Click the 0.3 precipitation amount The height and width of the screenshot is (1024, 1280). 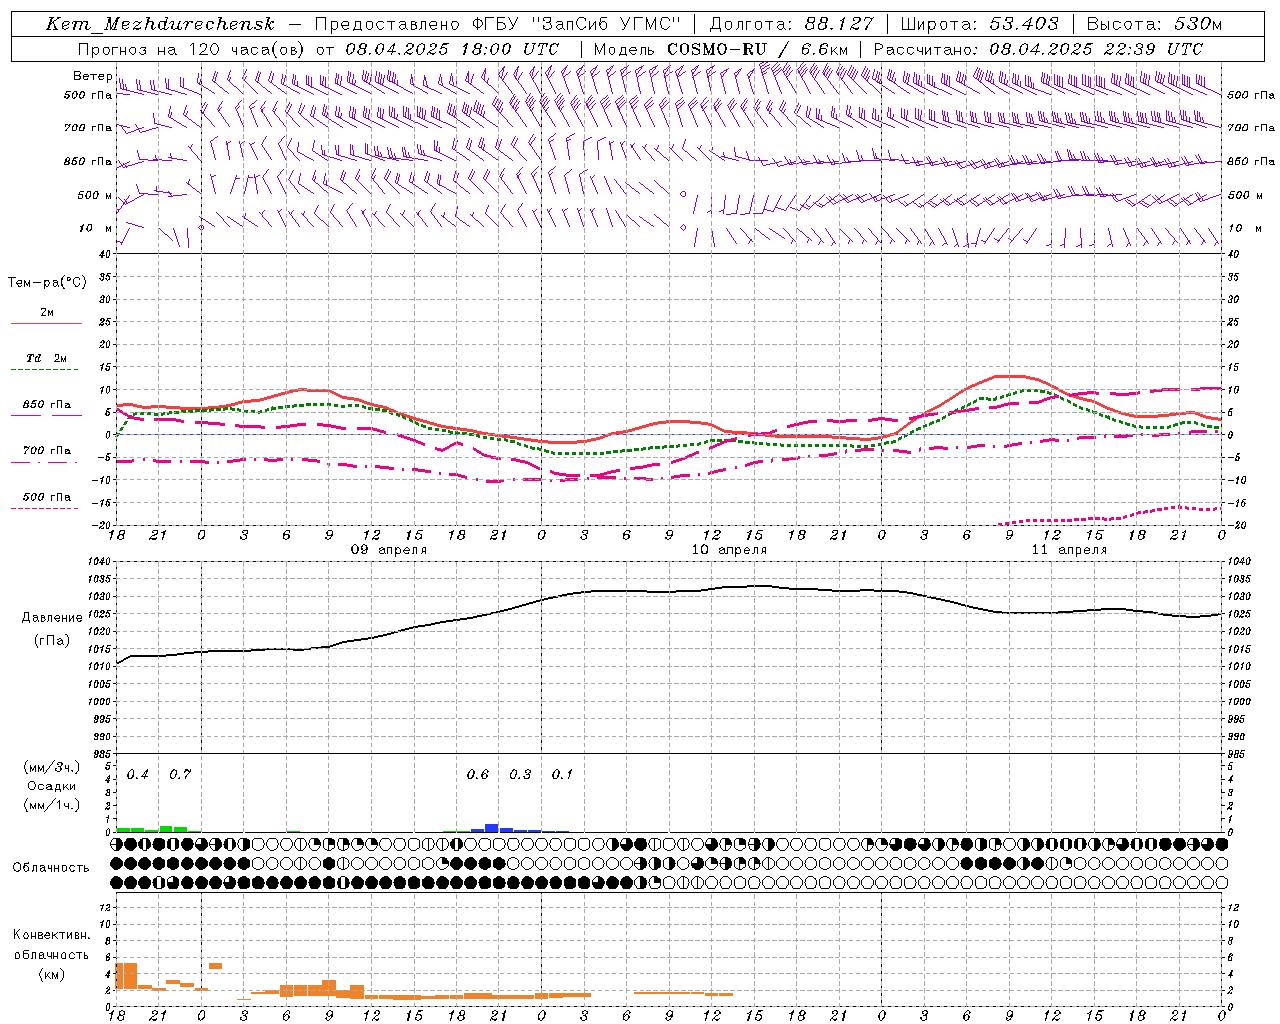520,774
